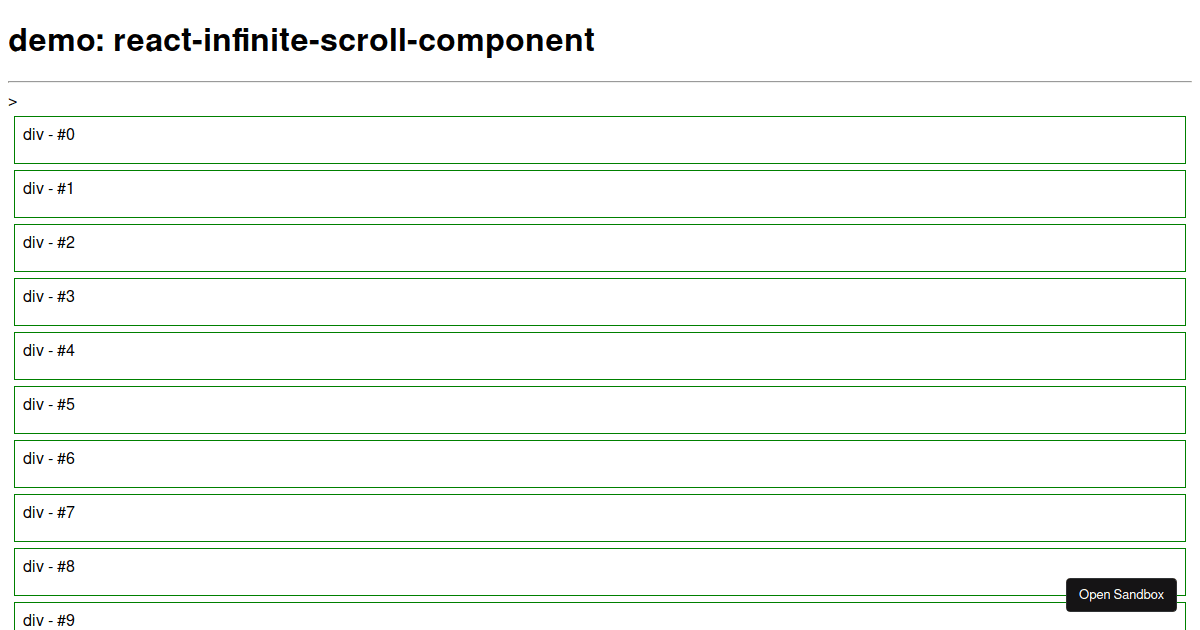The image size is (1200, 630).
Task: Select the 'div - #0' list item
Action: [600, 139]
